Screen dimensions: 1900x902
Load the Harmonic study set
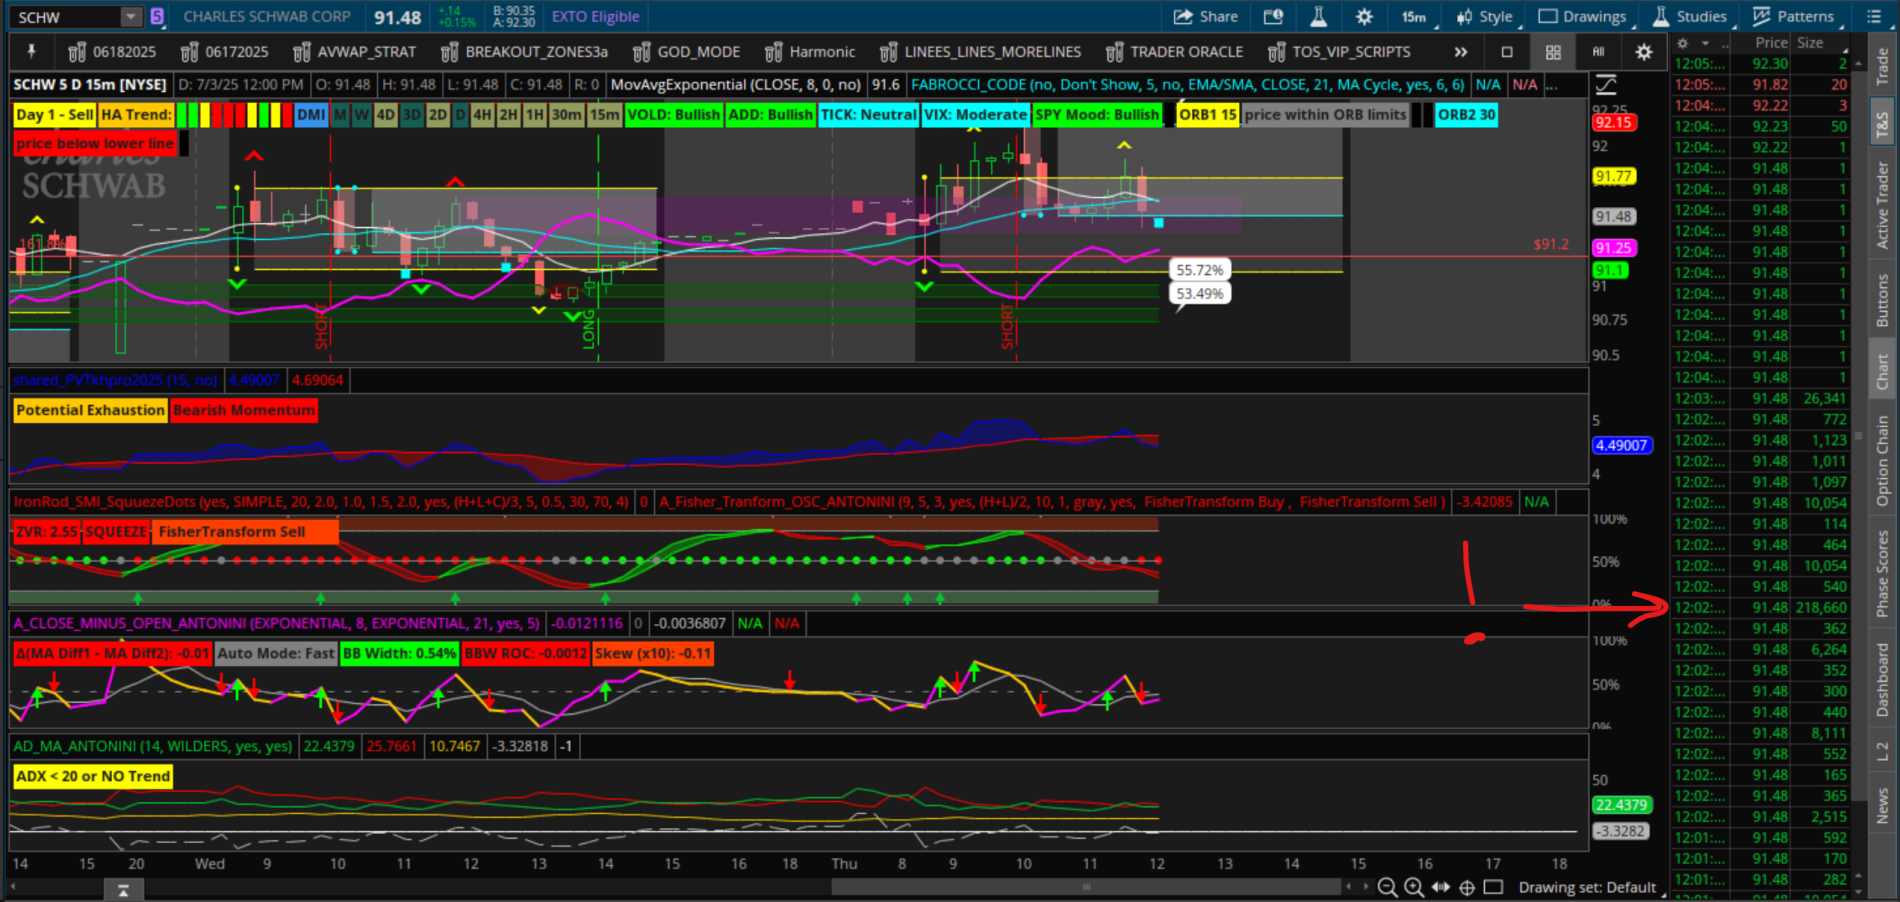click(810, 52)
